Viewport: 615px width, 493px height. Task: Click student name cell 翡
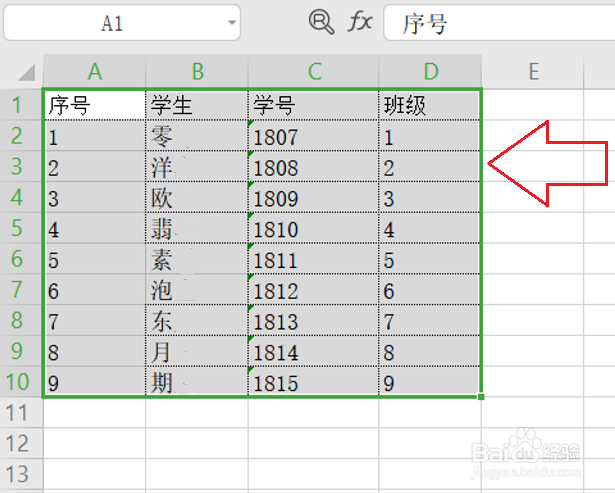pos(197,228)
